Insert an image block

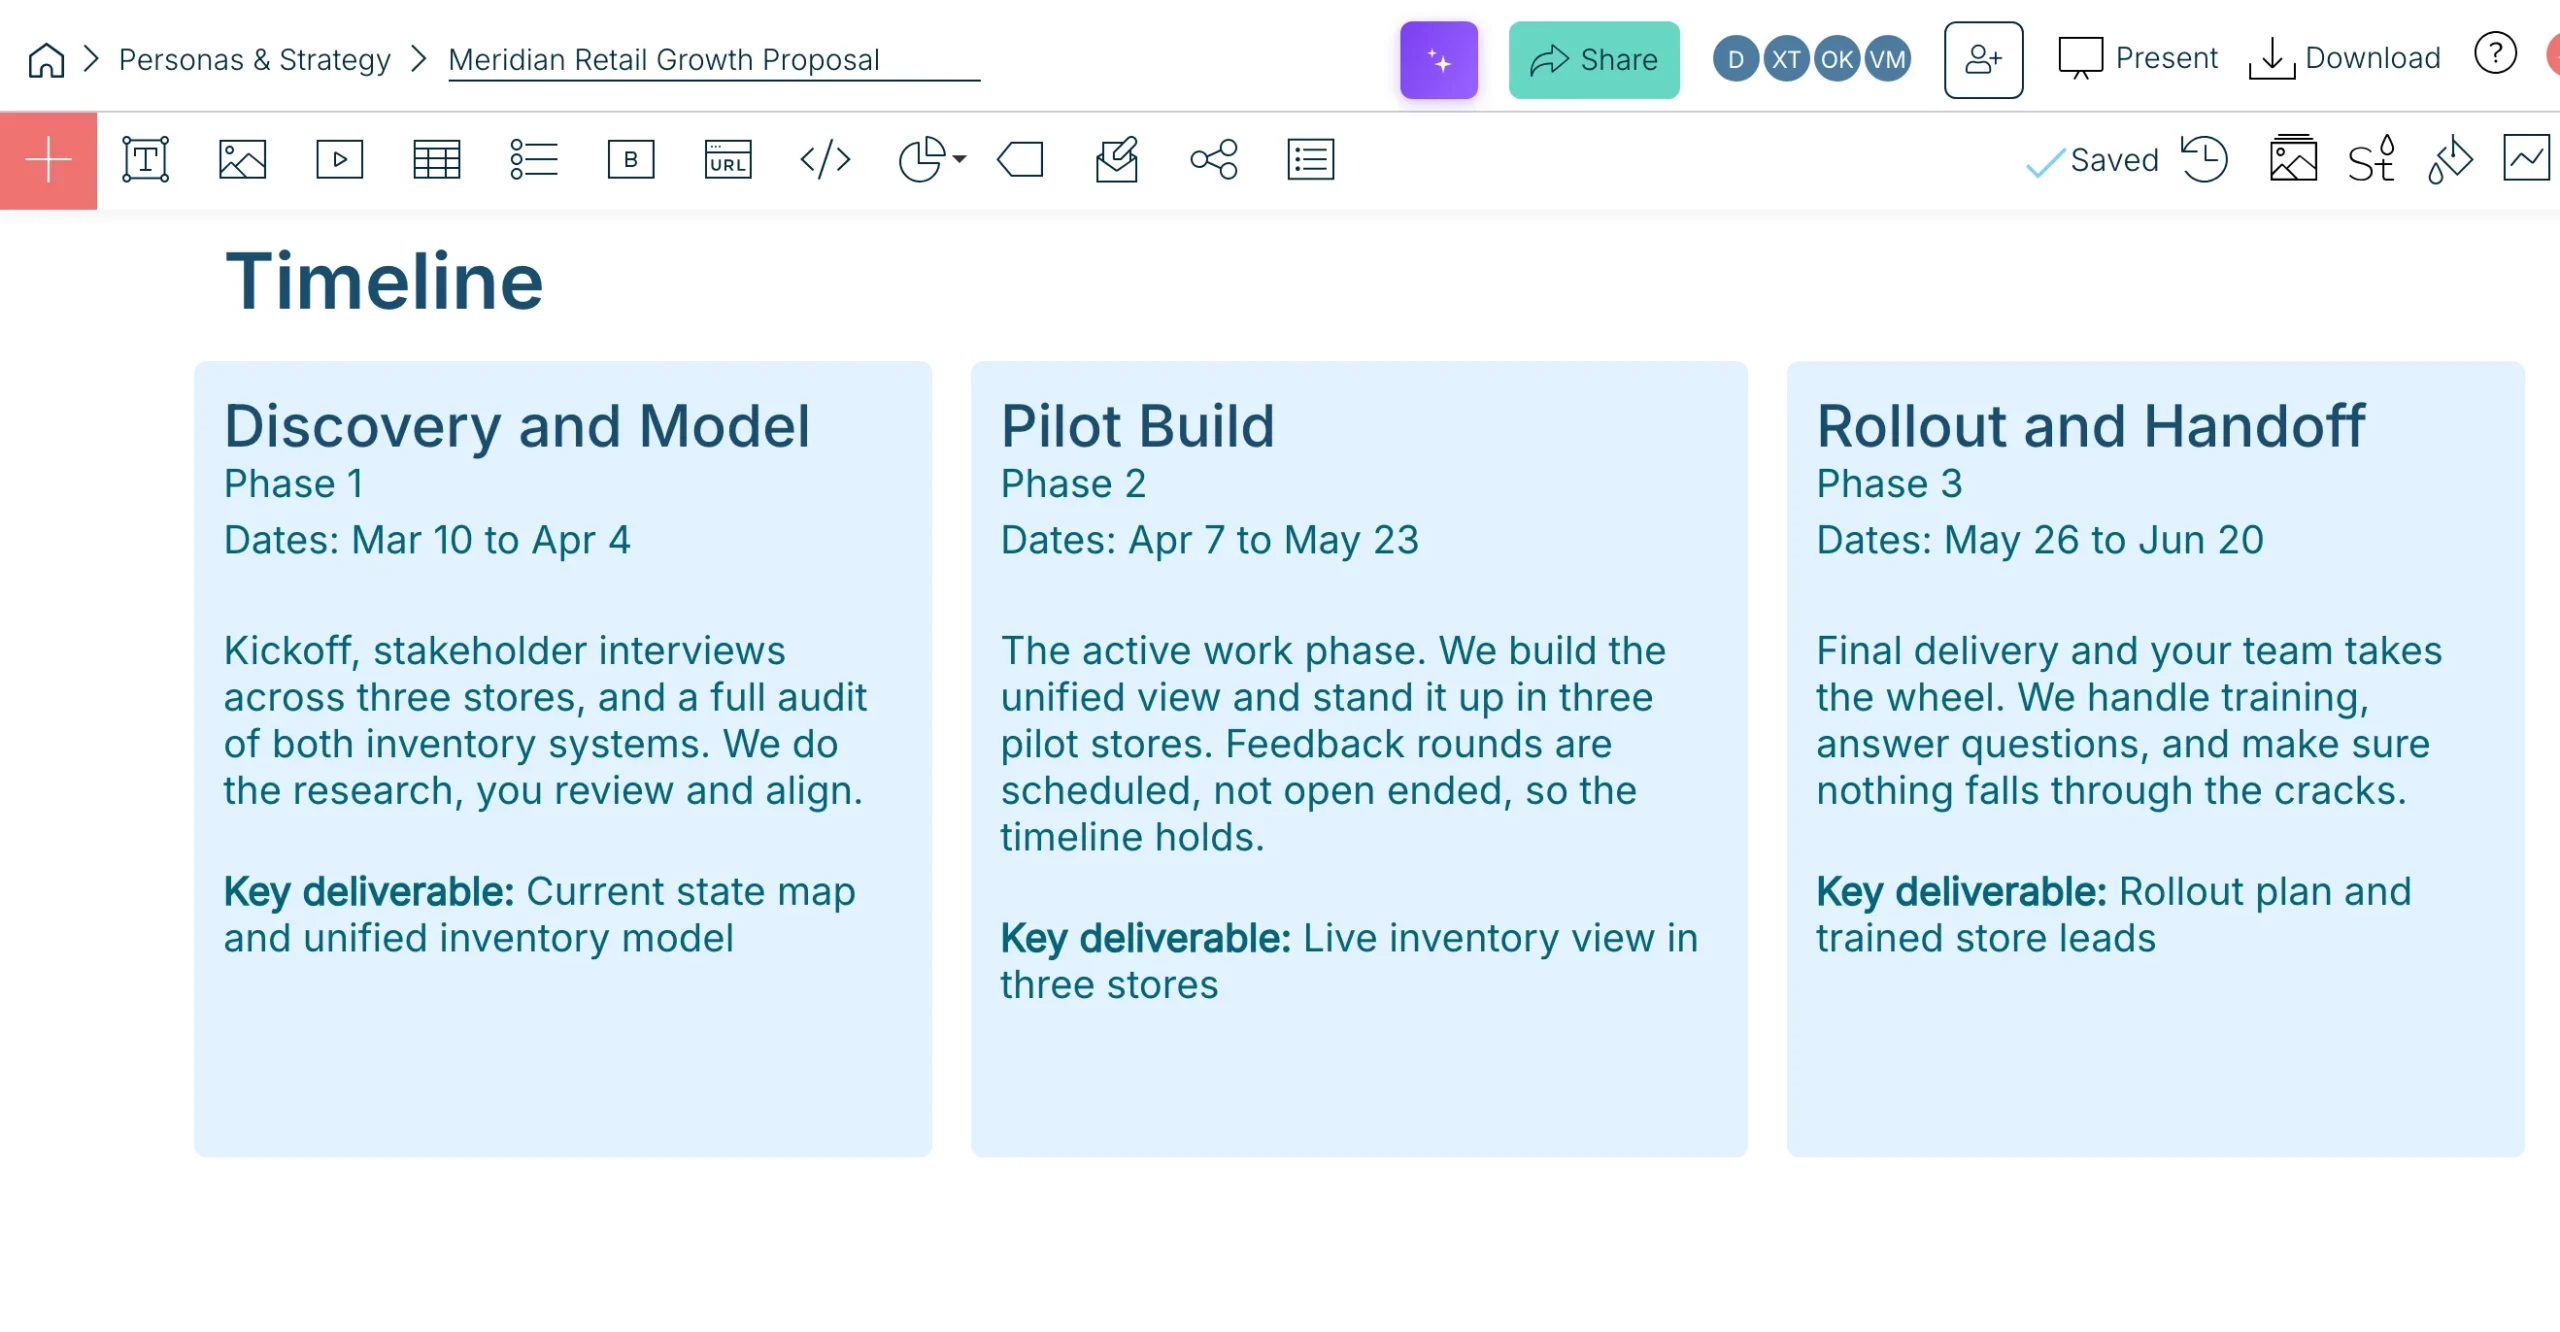click(242, 160)
